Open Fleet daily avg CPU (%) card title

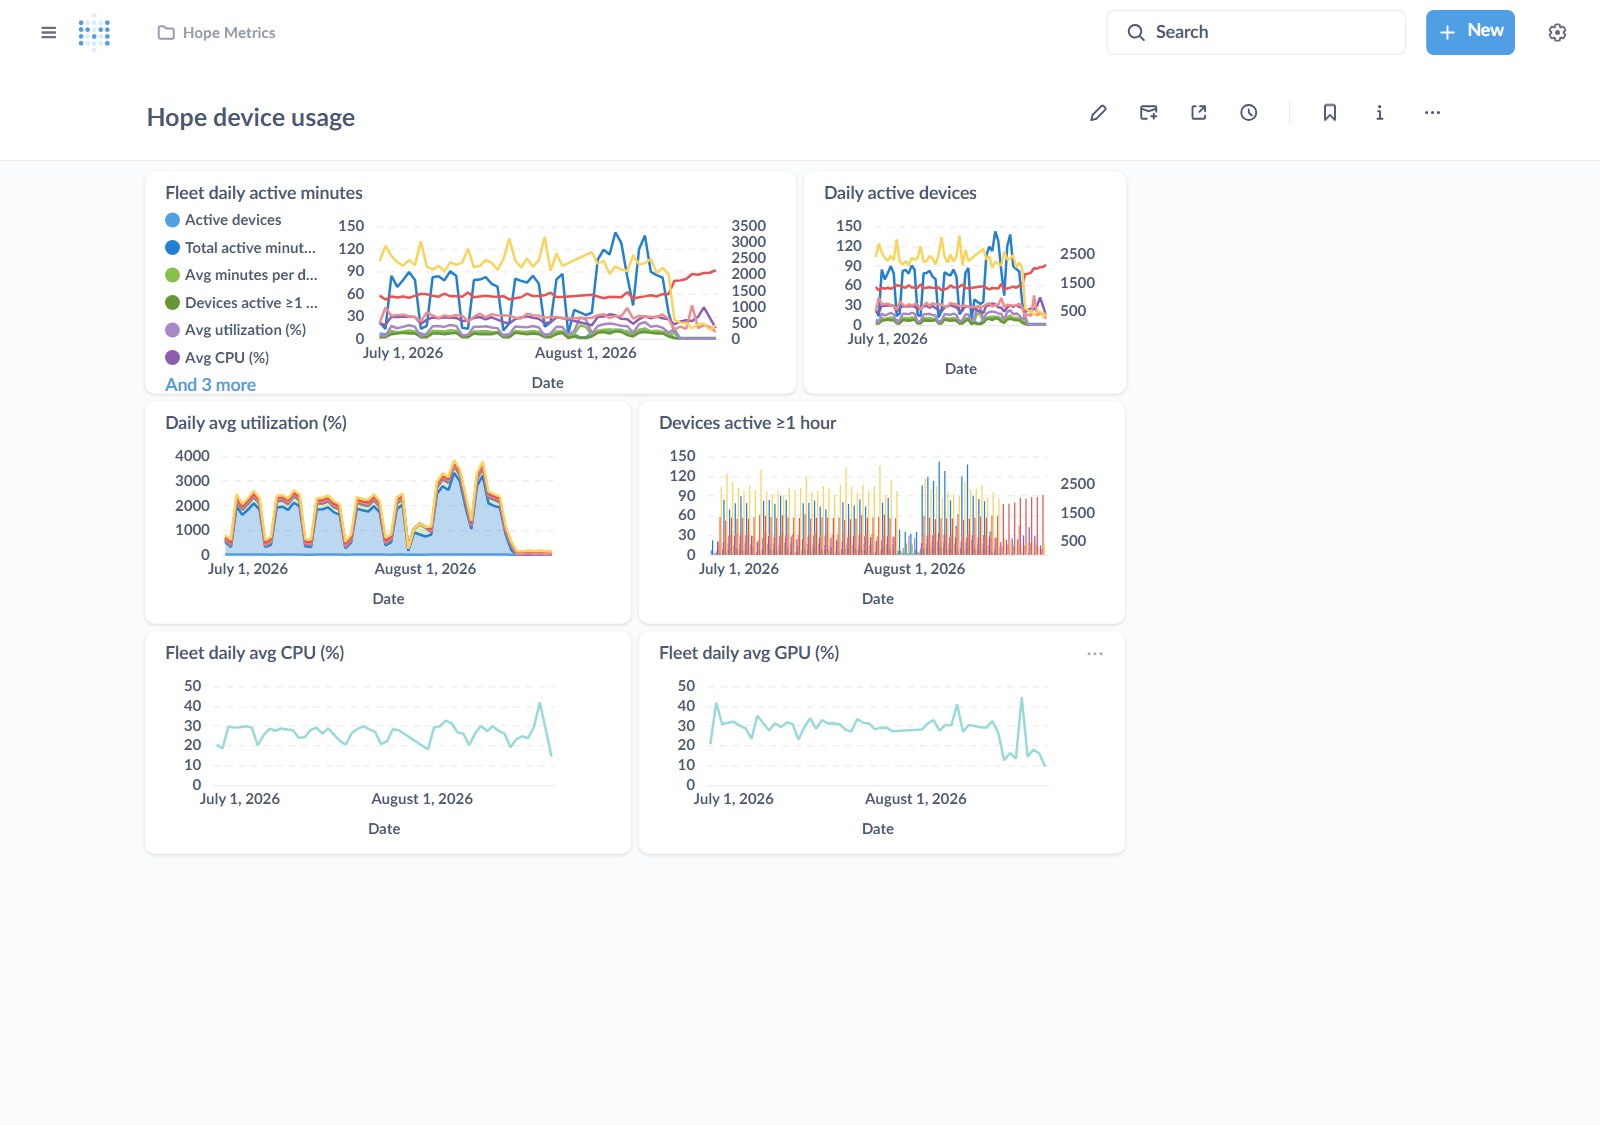point(255,653)
